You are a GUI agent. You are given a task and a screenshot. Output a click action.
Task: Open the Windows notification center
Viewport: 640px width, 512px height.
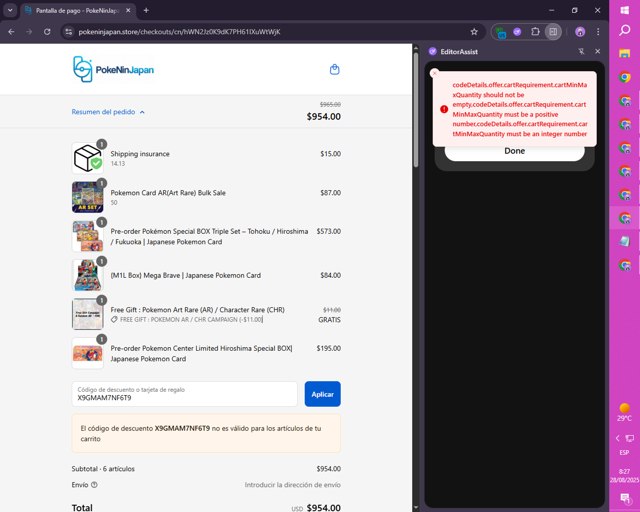[624, 498]
